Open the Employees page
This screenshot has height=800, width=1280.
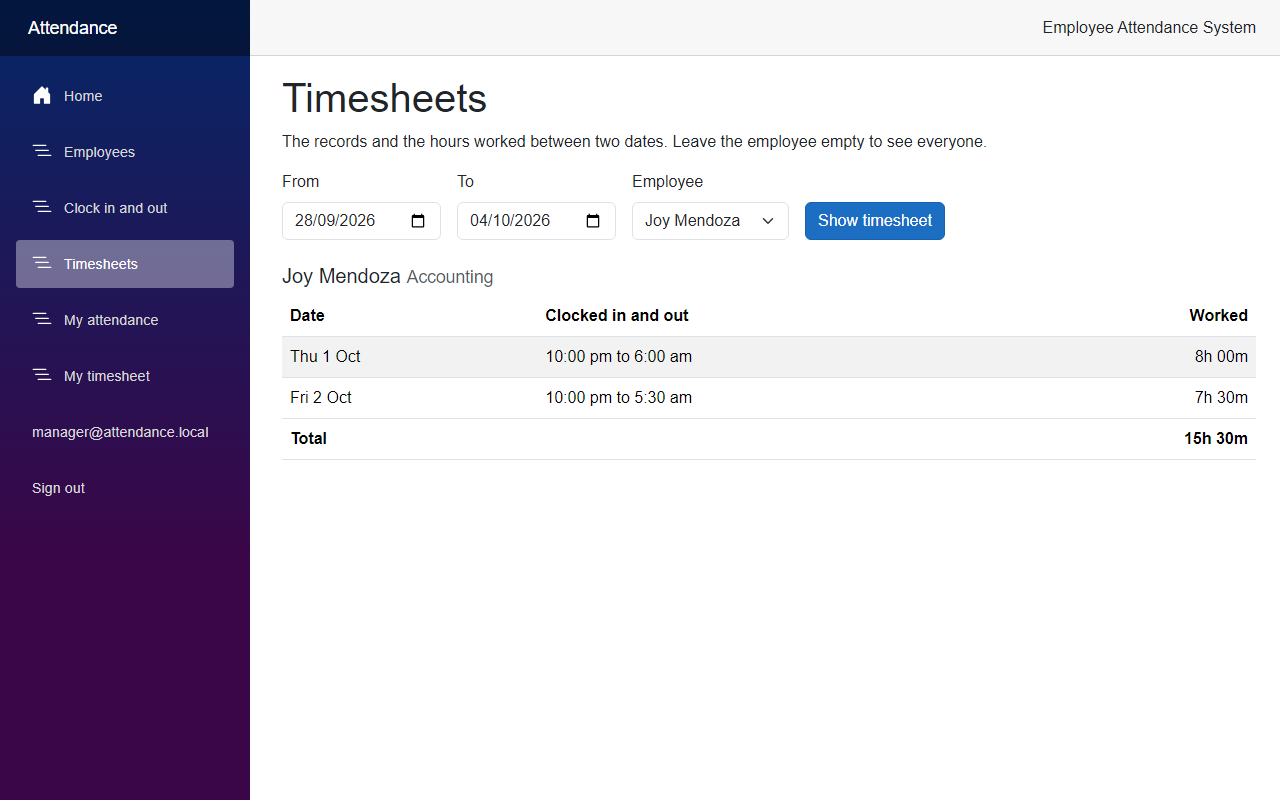pyautogui.click(x=125, y=152)
